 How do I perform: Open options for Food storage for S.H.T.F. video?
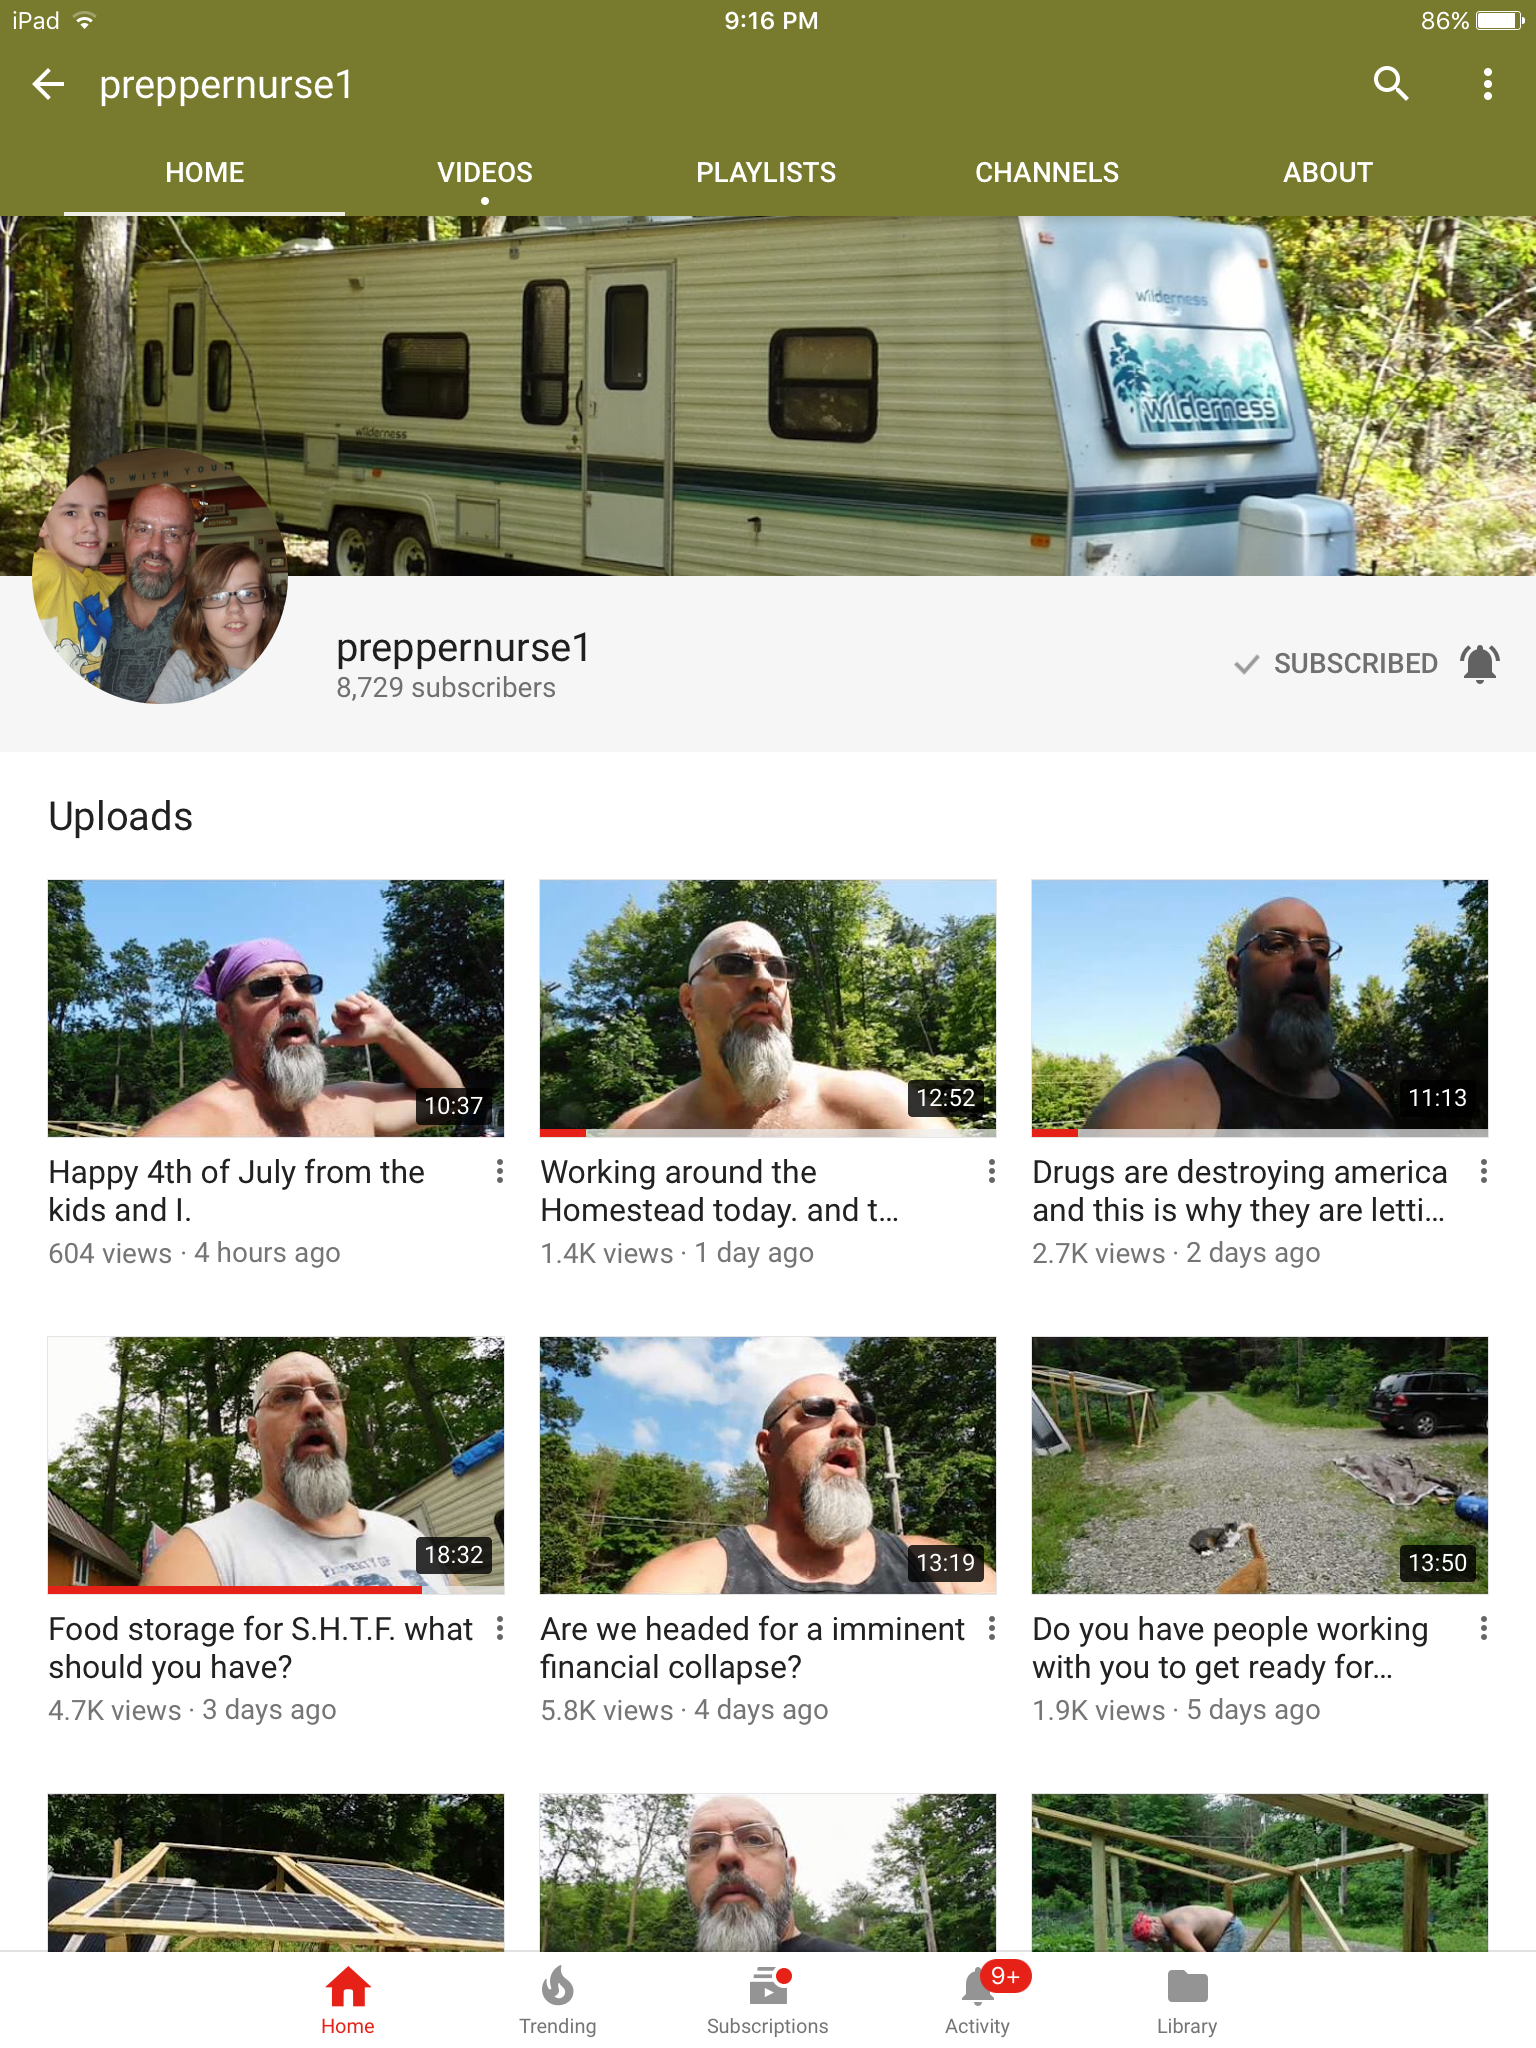tap(500, 1629)
